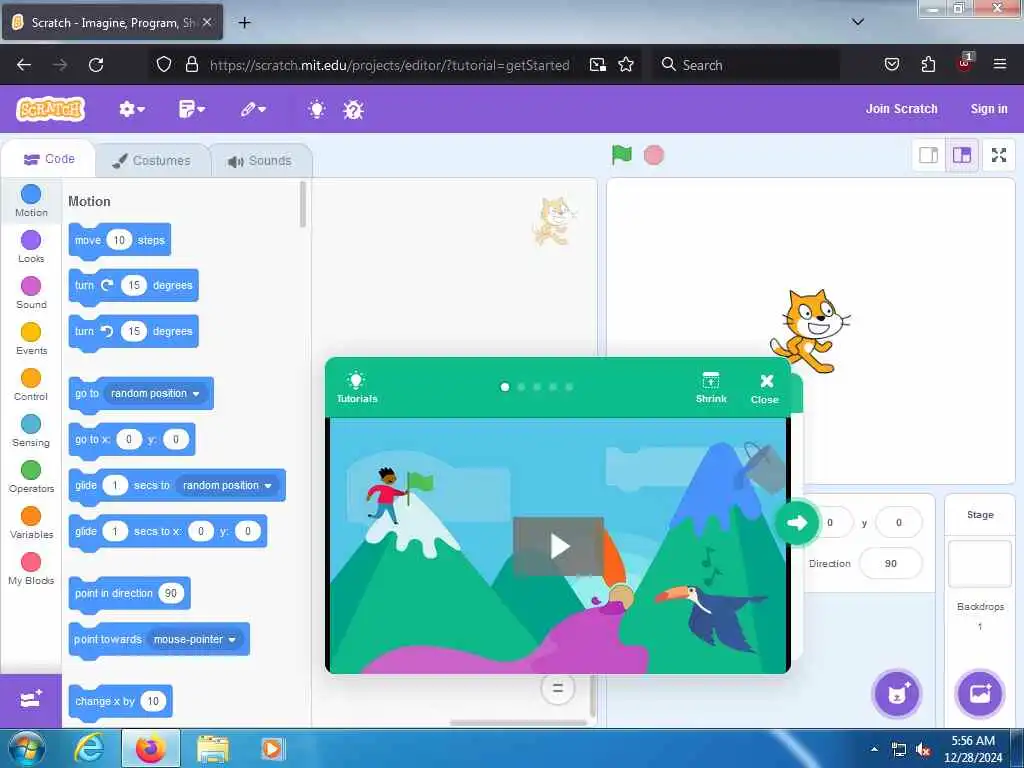The width and height of the screenshot is (1024, 768).
Task: Open random position dropdown in go to block
Action: pos(155,393)
